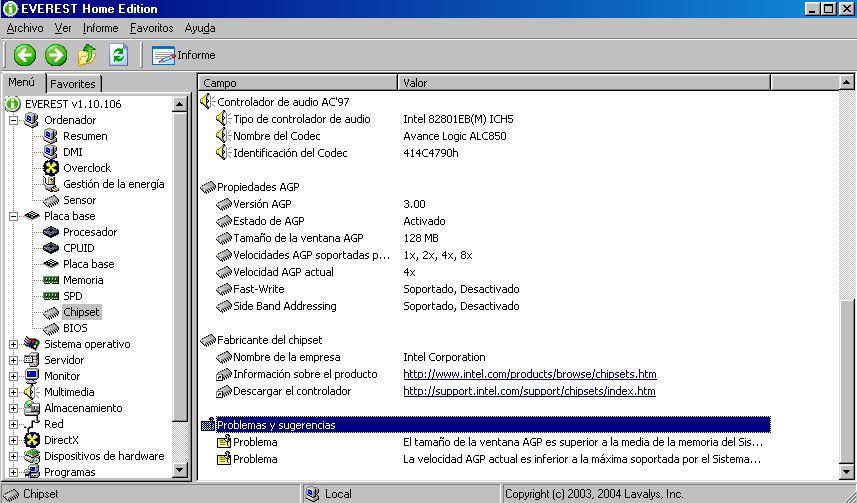Select the Tamaño de la ventana AGP row
The height and width of the screenshot is (503, 857).
485,238
